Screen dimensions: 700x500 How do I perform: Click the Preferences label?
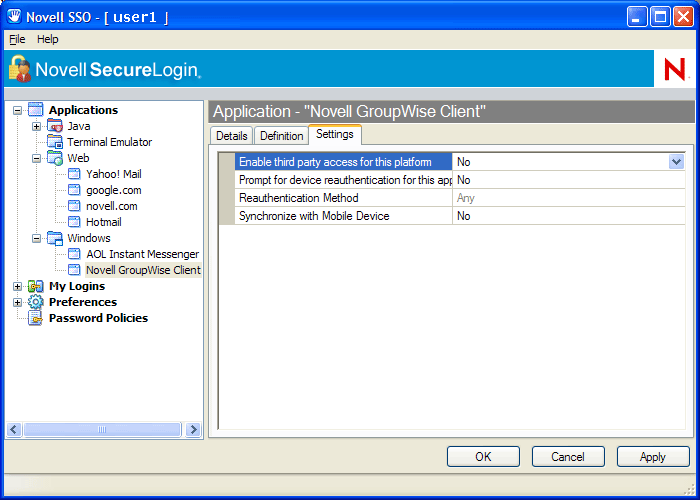point(83,302)
